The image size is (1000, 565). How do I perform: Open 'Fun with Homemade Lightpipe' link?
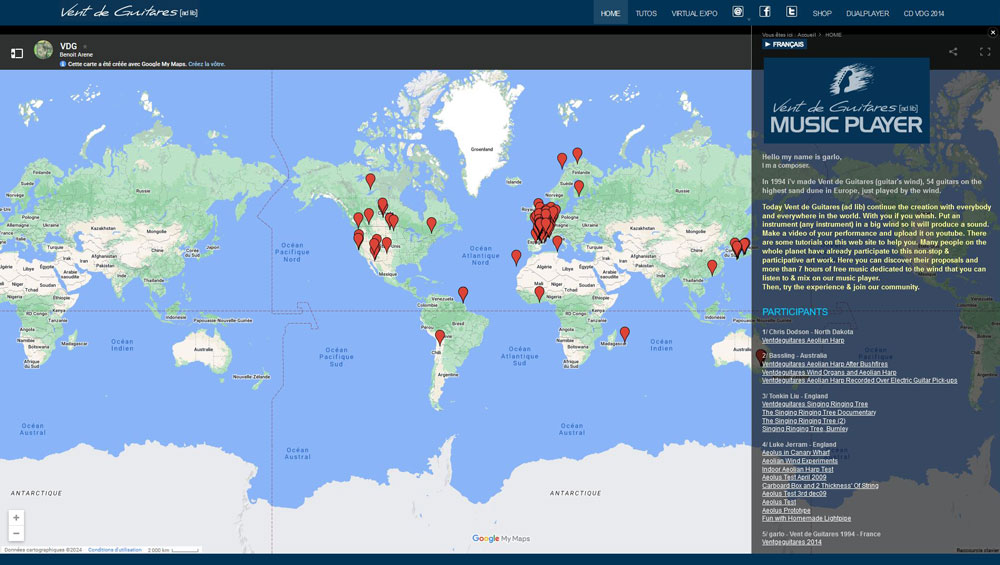(806, 518)
